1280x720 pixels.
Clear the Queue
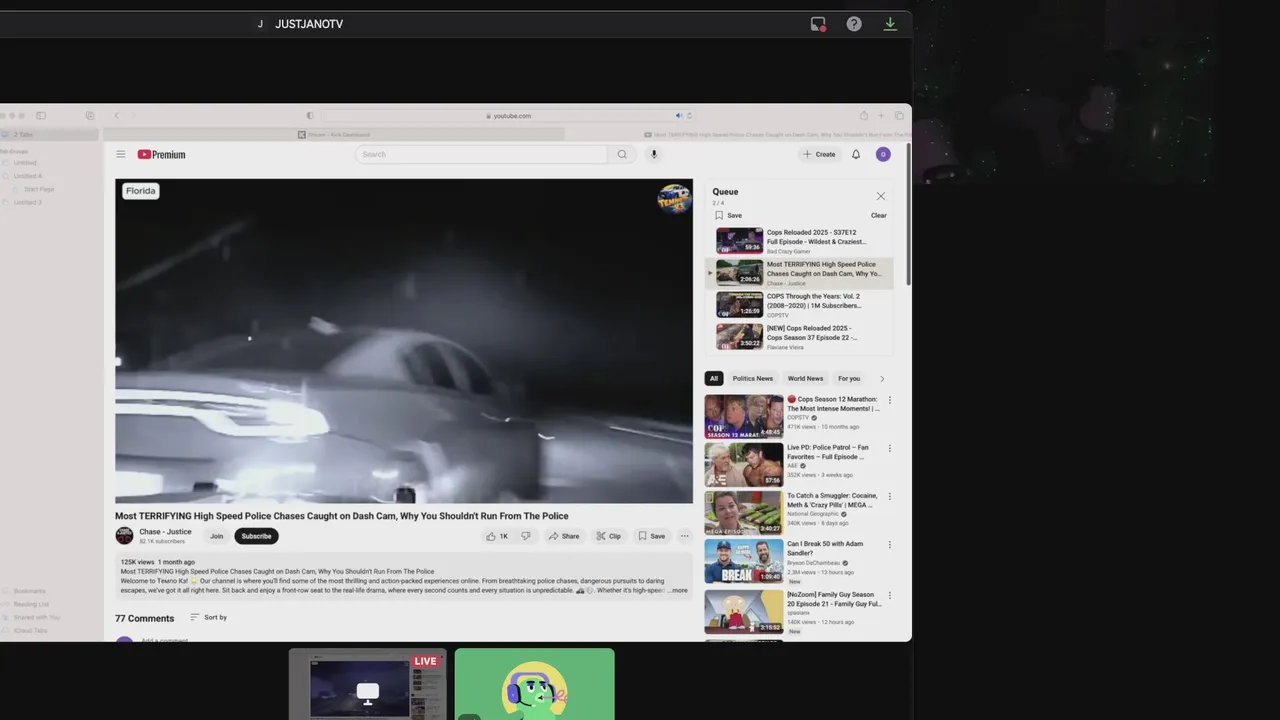[878, 215]
